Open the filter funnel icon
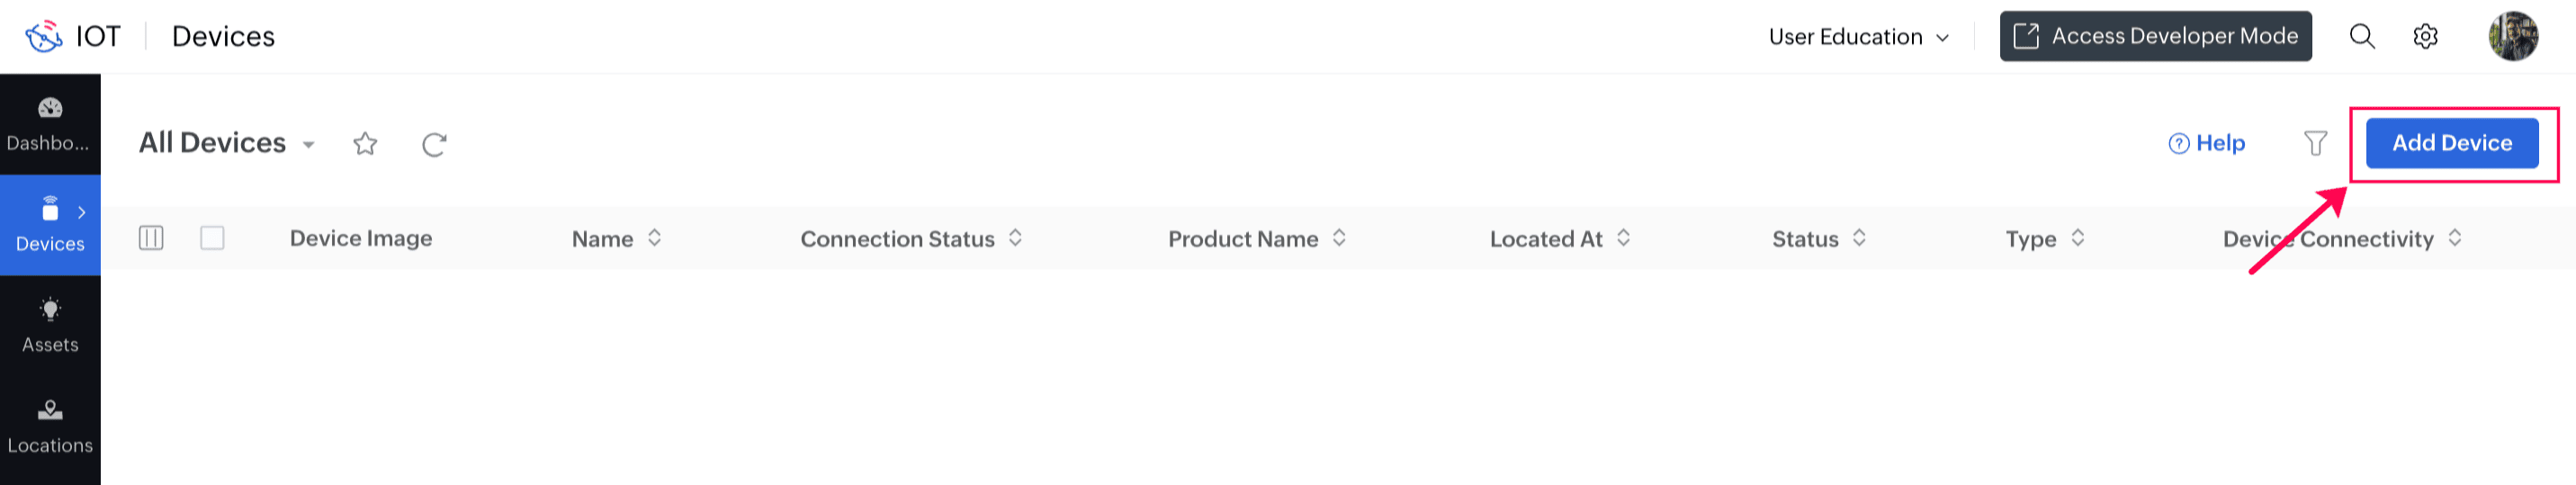2576x485 pixels. [x=2315, y=144]
